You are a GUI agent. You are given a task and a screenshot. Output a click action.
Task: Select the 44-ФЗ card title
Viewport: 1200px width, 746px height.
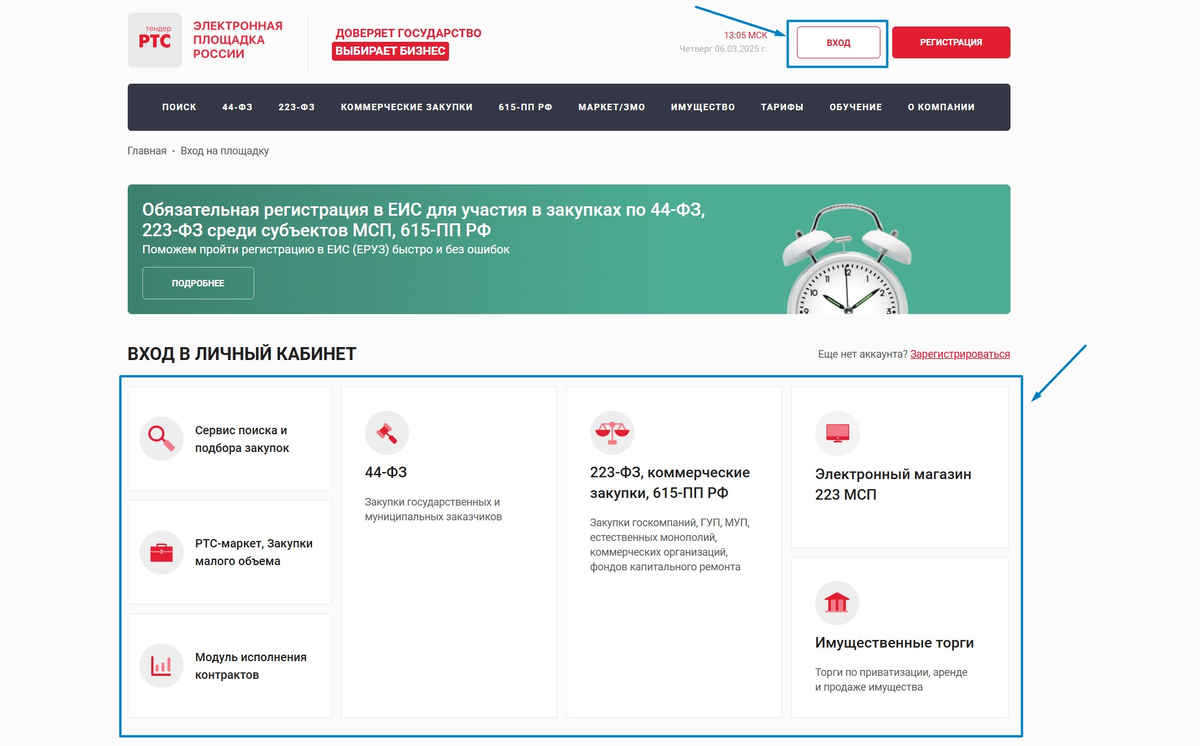tap(386, 472)
